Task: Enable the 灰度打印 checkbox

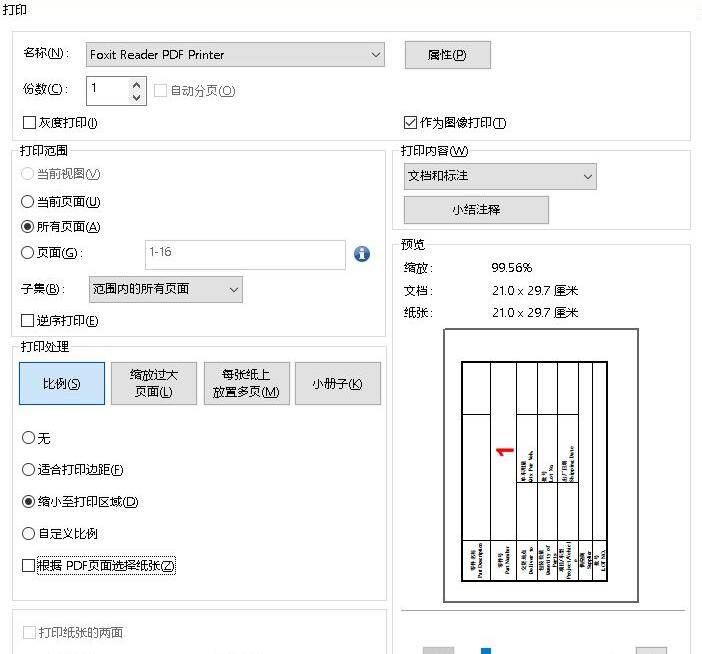Action: [29, 123]
